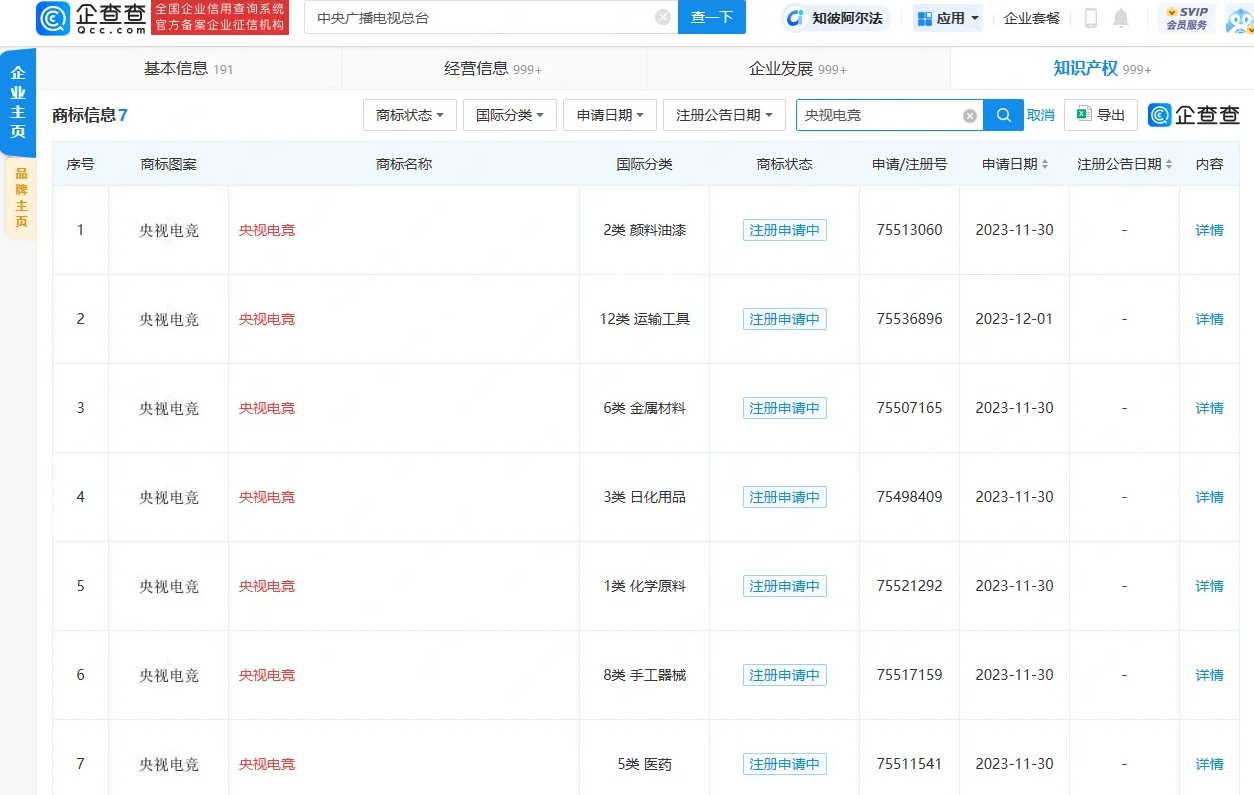The height and width of the screenshot is (795, 1254).
Task: View trademark image in row 1
Action: tap(169, 230)
